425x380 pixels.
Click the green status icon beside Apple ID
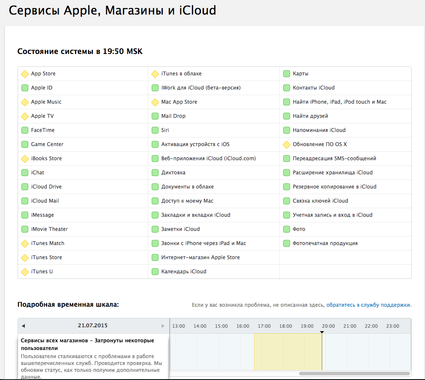point(25,88)
